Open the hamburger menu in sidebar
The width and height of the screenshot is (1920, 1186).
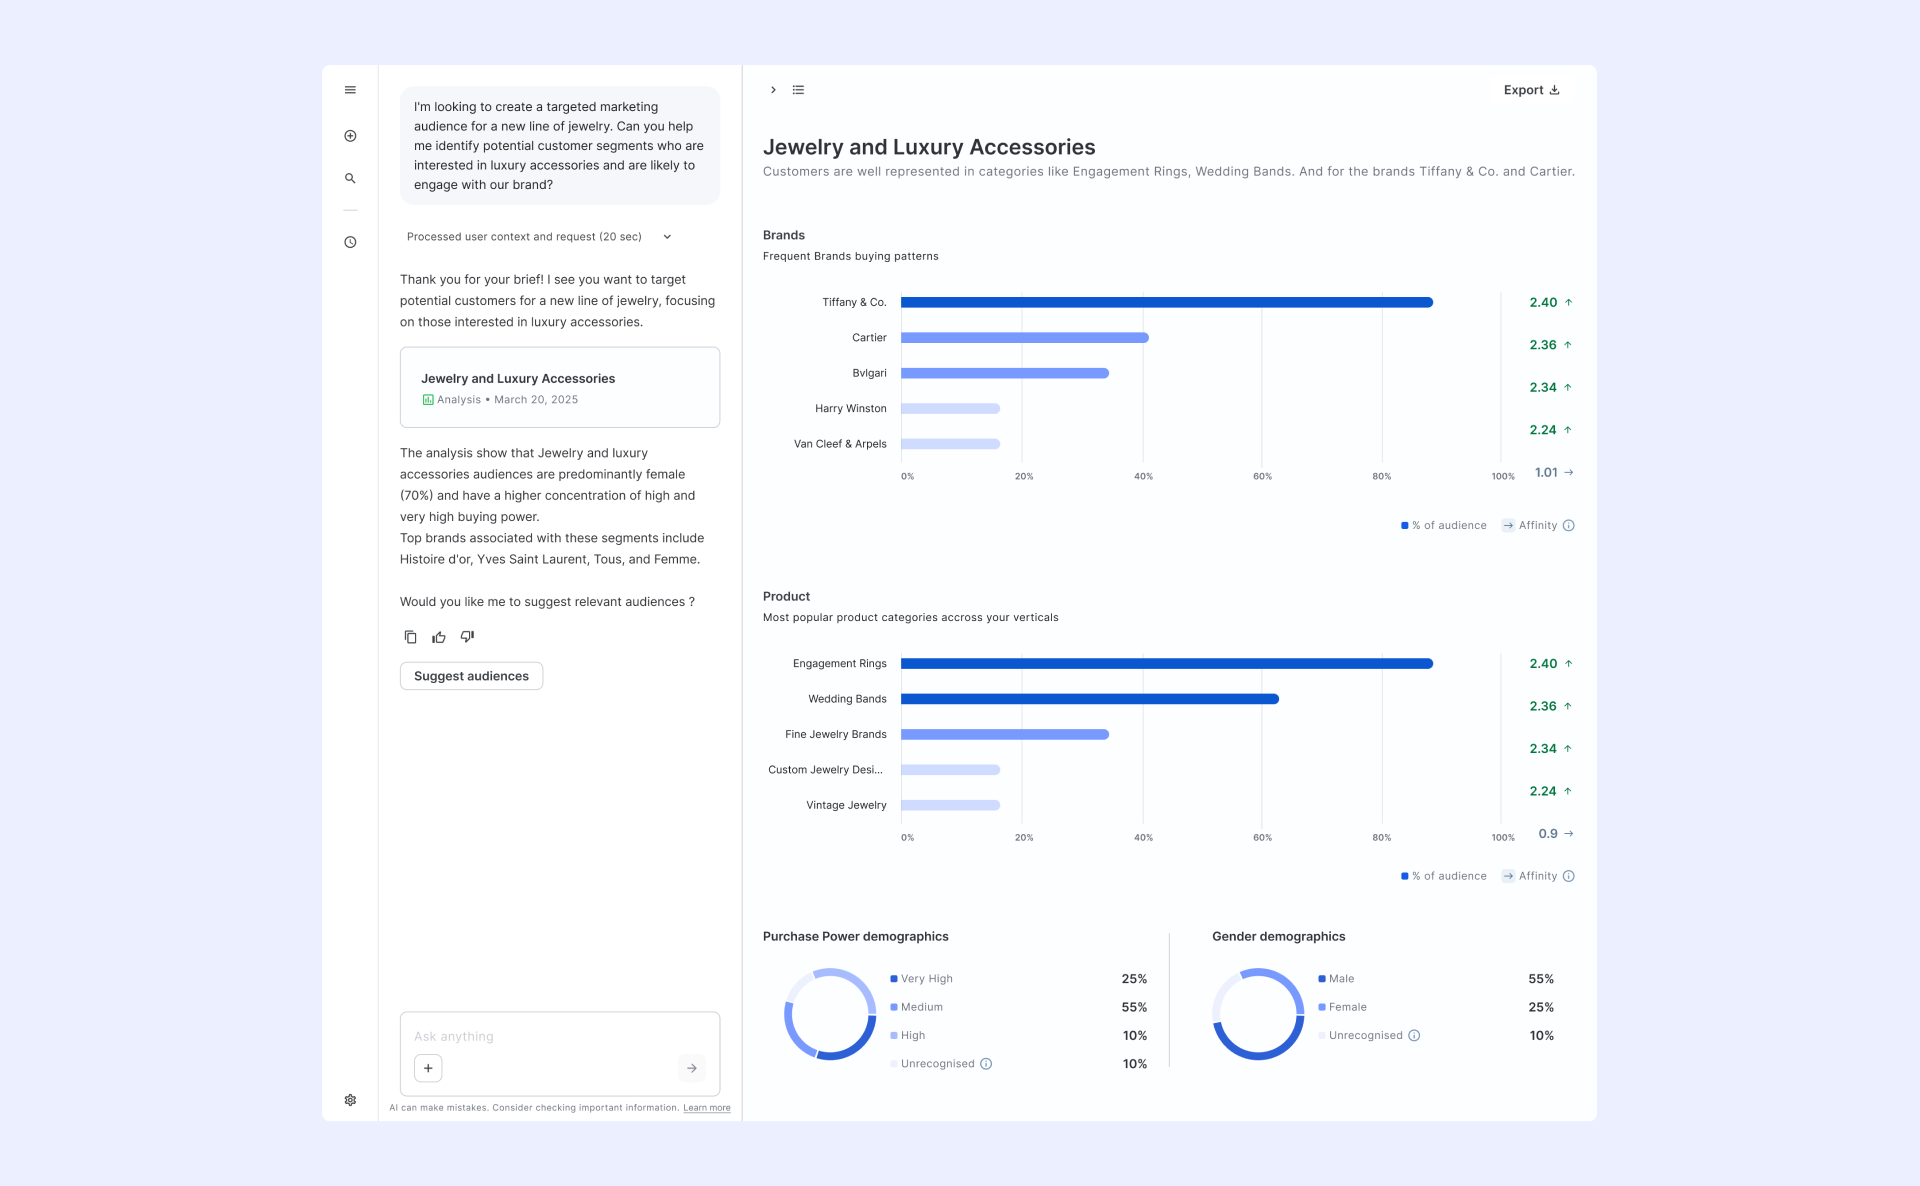(x=350, y=90)
